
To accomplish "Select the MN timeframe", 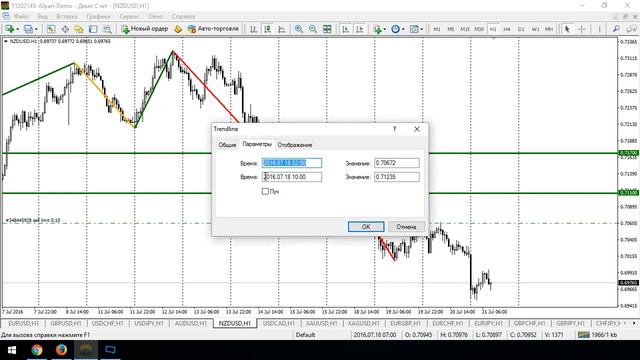I will pyautogui.click(x=549, y=29).
